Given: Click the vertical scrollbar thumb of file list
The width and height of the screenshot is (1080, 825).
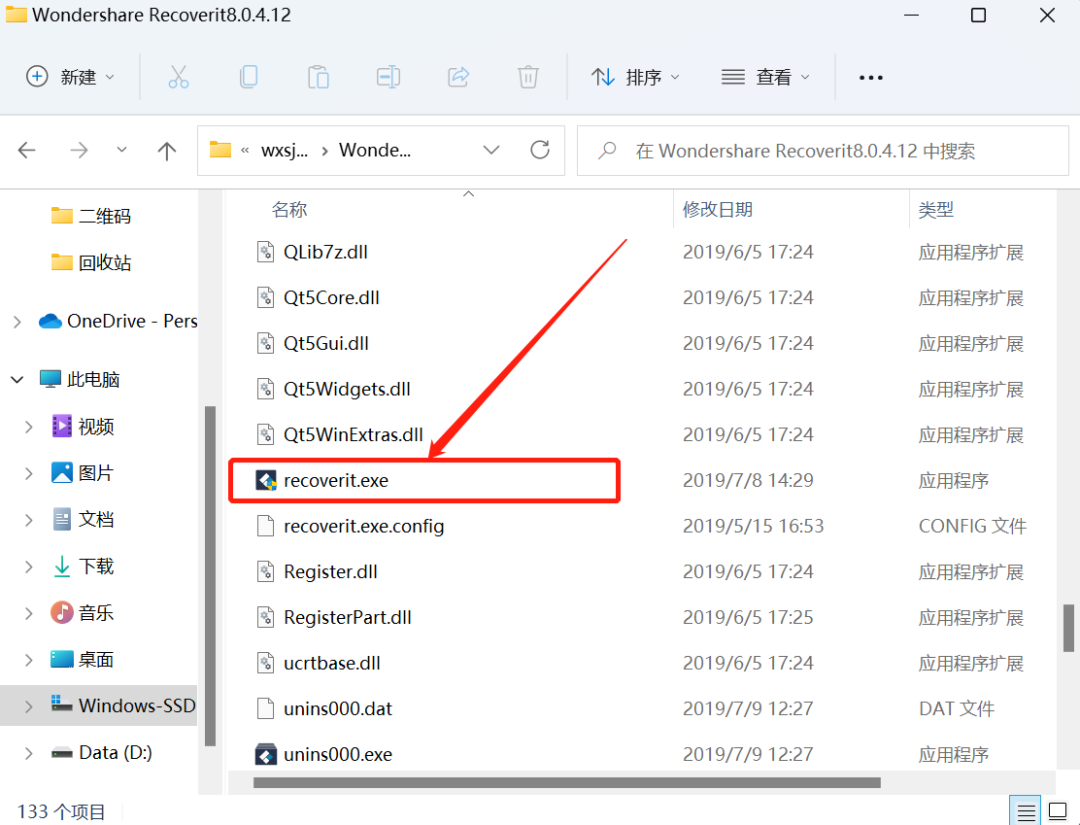Looking at the screenshot, I should pyautogui.click(x=1068, y=628).
